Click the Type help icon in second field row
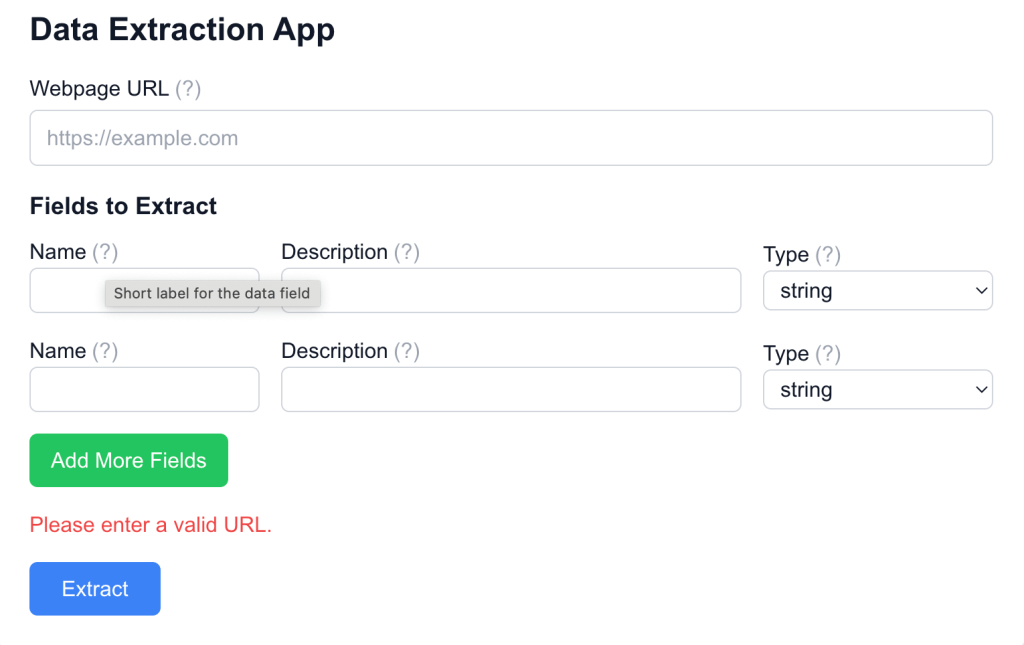1024x645 pixels. pyautogui.click(x=828, y=354)
